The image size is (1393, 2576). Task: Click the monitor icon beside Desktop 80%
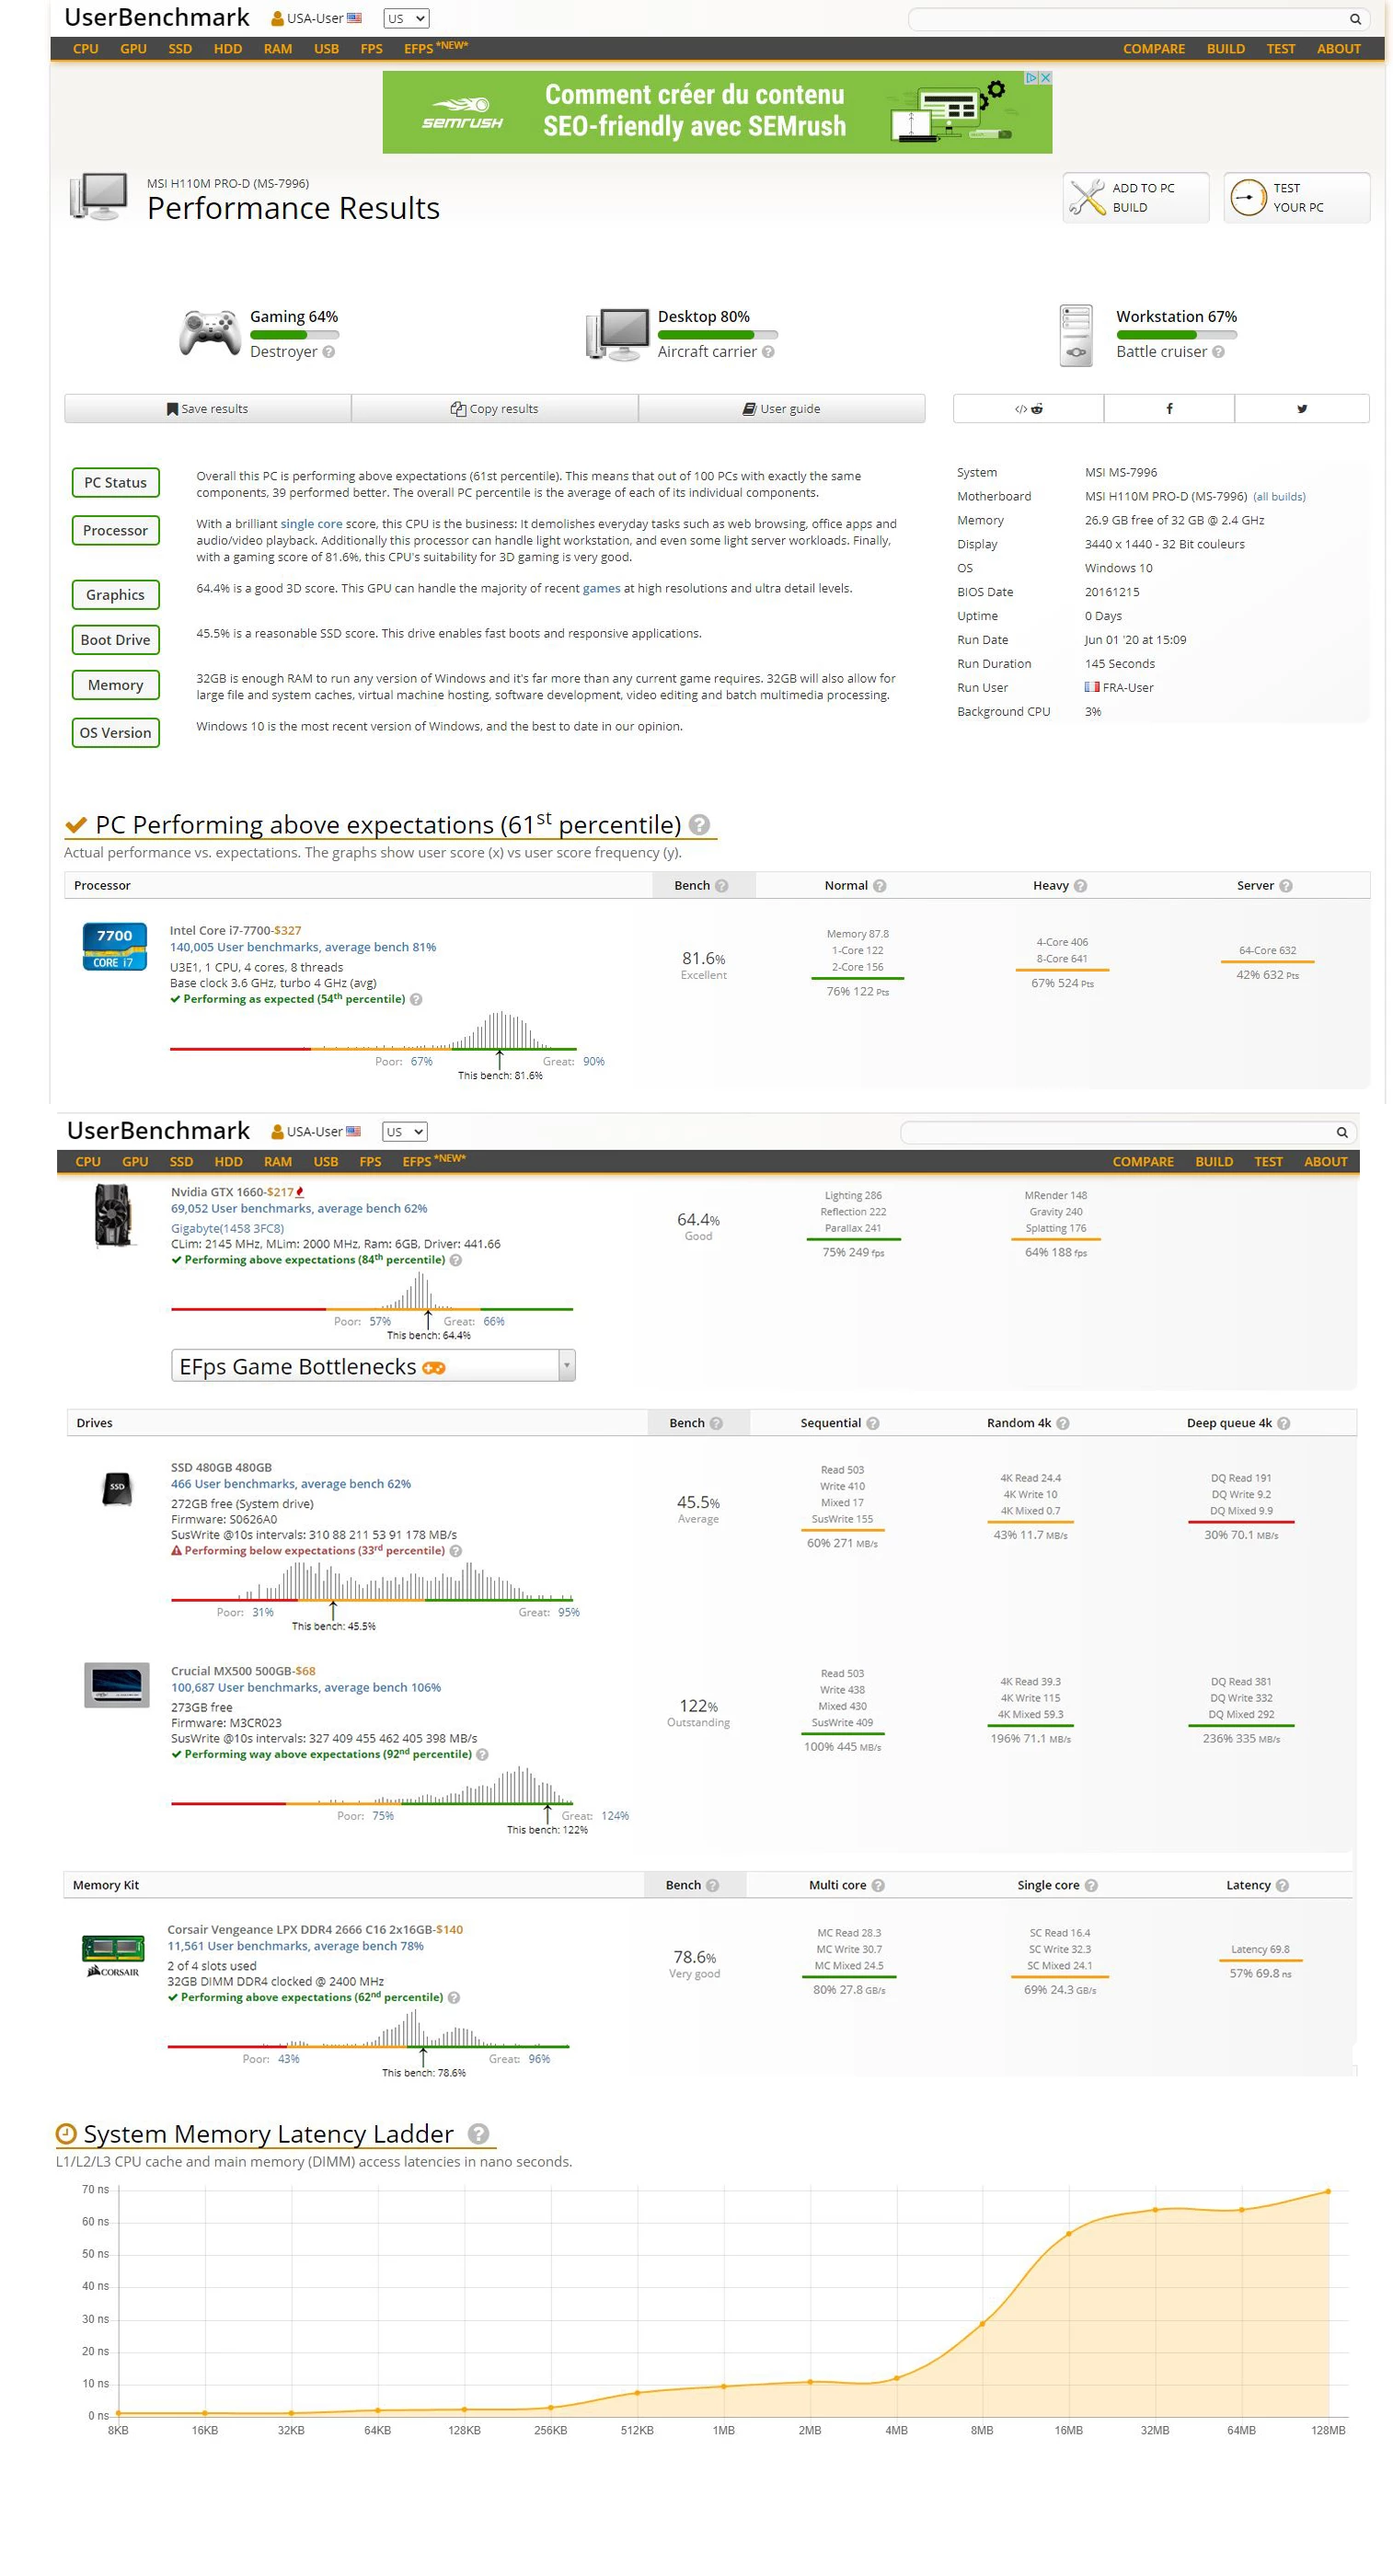click(618, 335)
